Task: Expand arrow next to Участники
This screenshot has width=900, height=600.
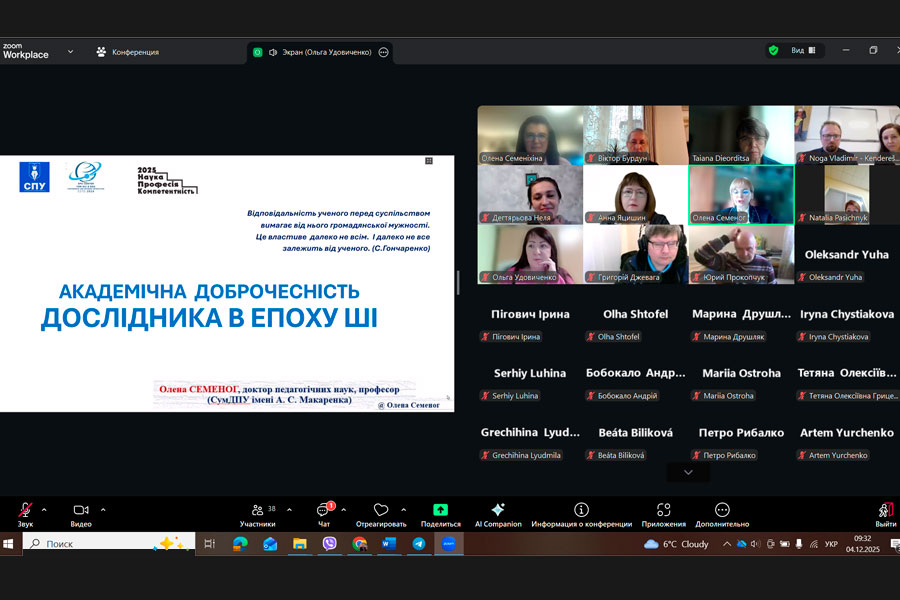Action: coord(289,510)
